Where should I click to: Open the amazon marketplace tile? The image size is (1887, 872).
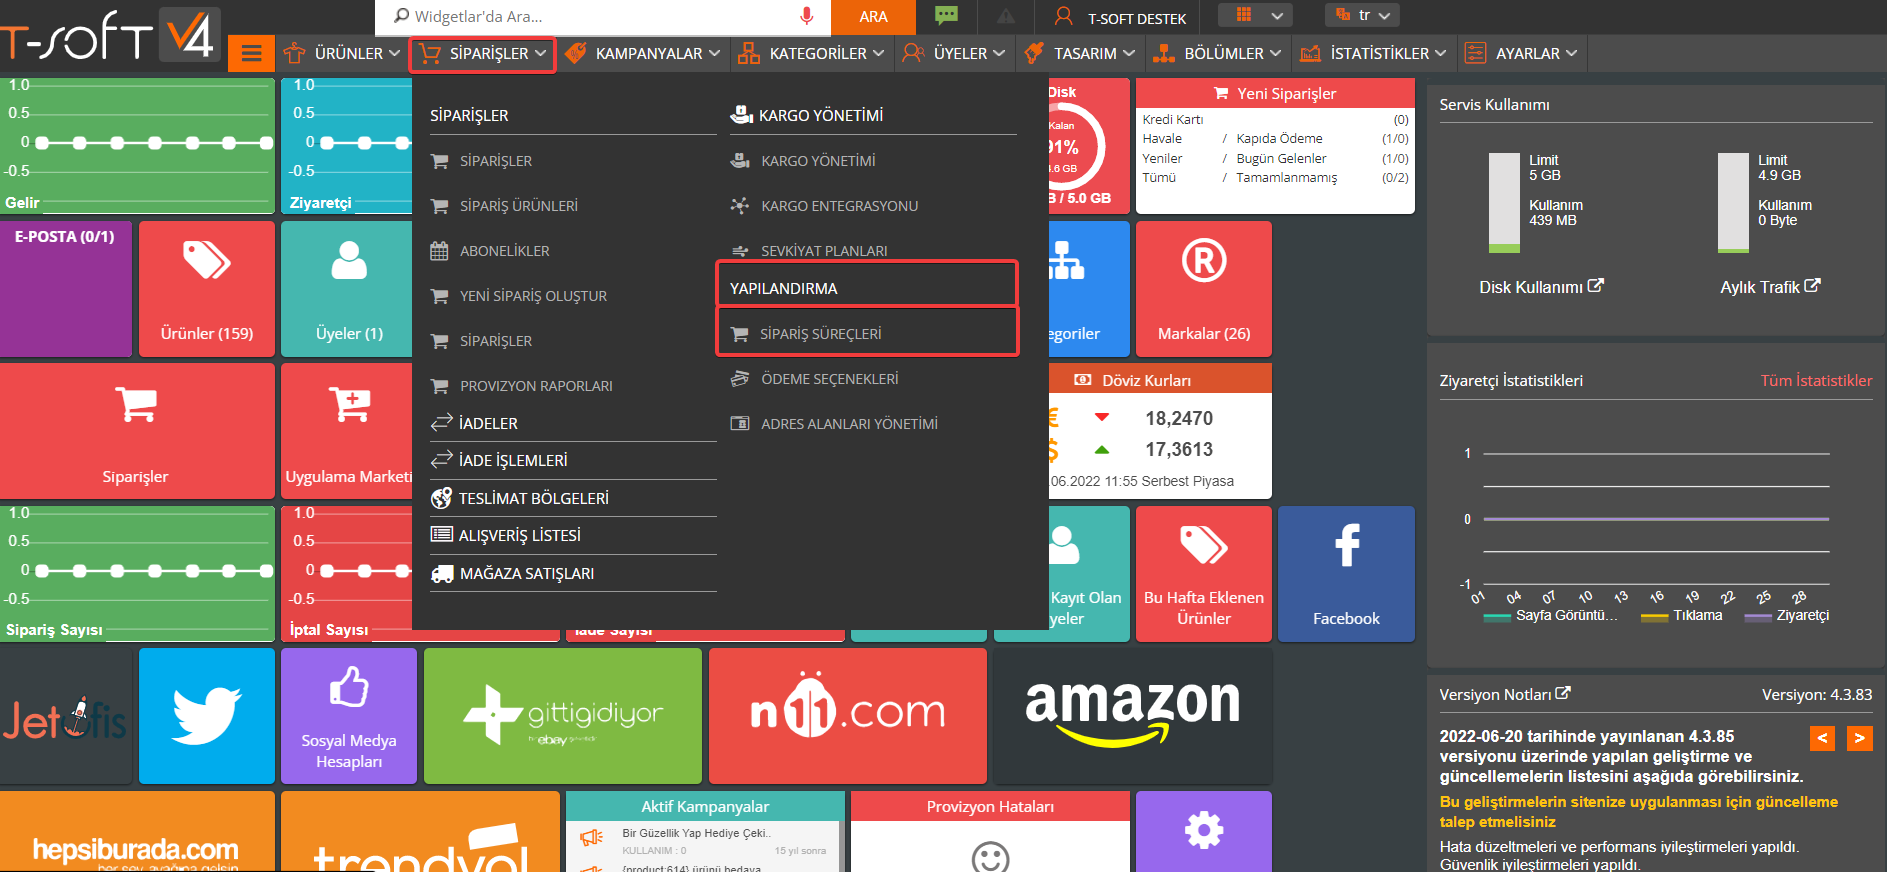[1133, 716]
